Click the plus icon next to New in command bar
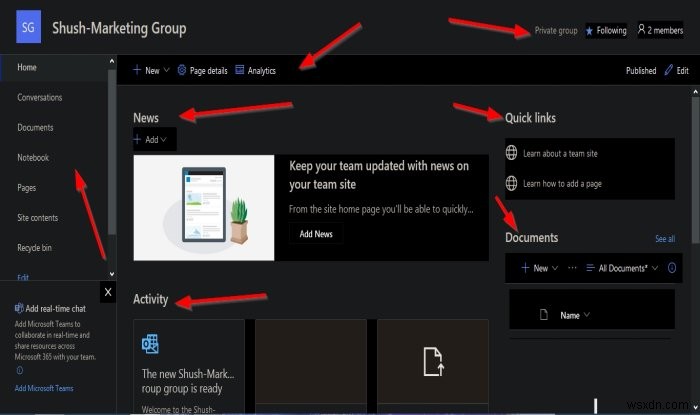Image resolution: width=700 pixels, height=415 pixels. 137,70
